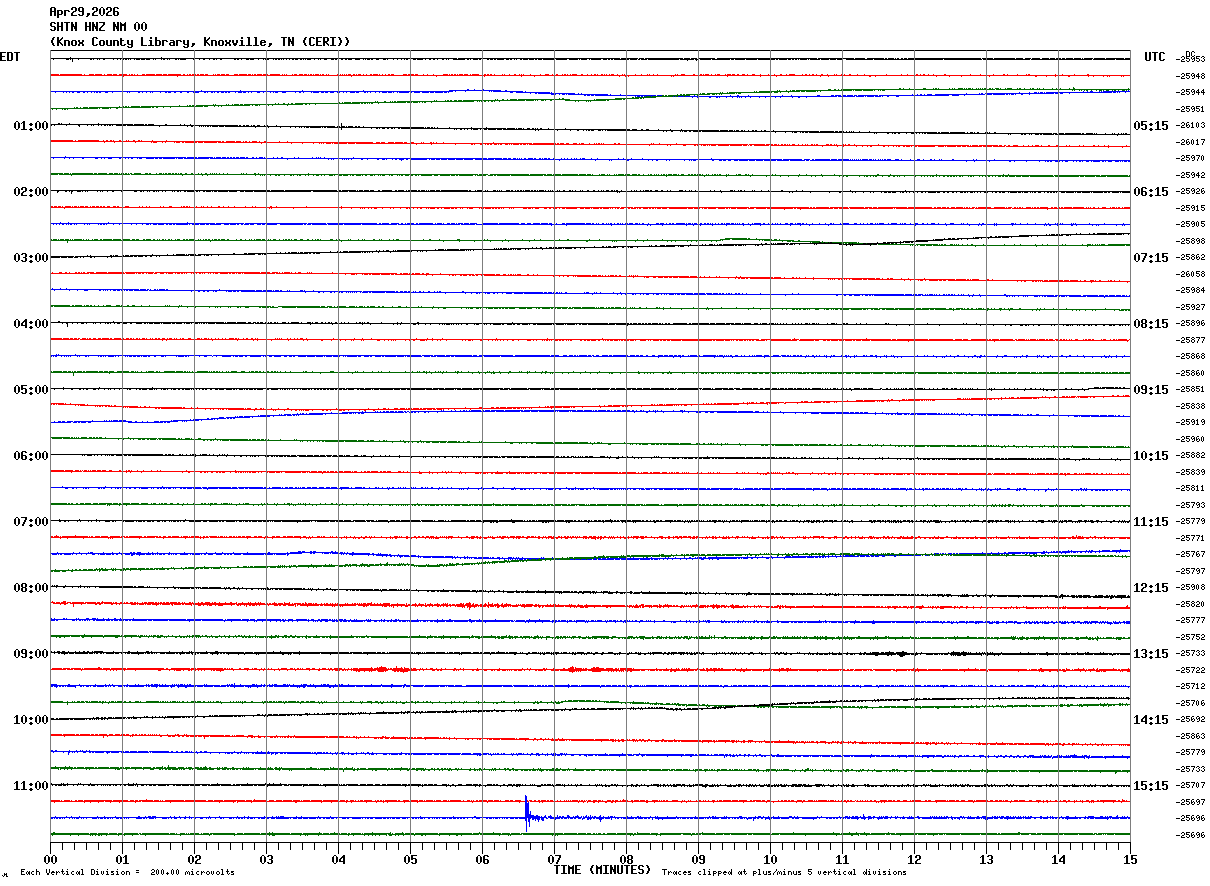Viewport: 1210px width, 886px height.
Task: Click the DC offset value '-25882'
Action: click(x=1191, y=455)
